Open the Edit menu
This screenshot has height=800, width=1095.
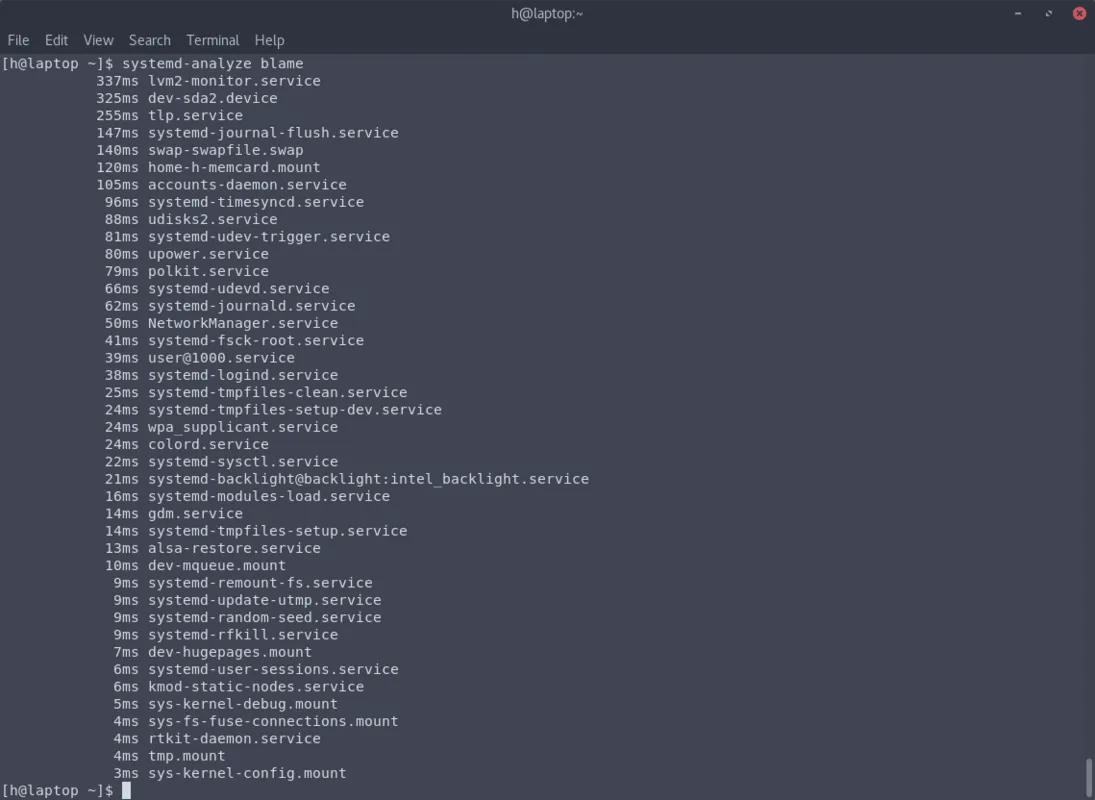click(x=57, y=40)
